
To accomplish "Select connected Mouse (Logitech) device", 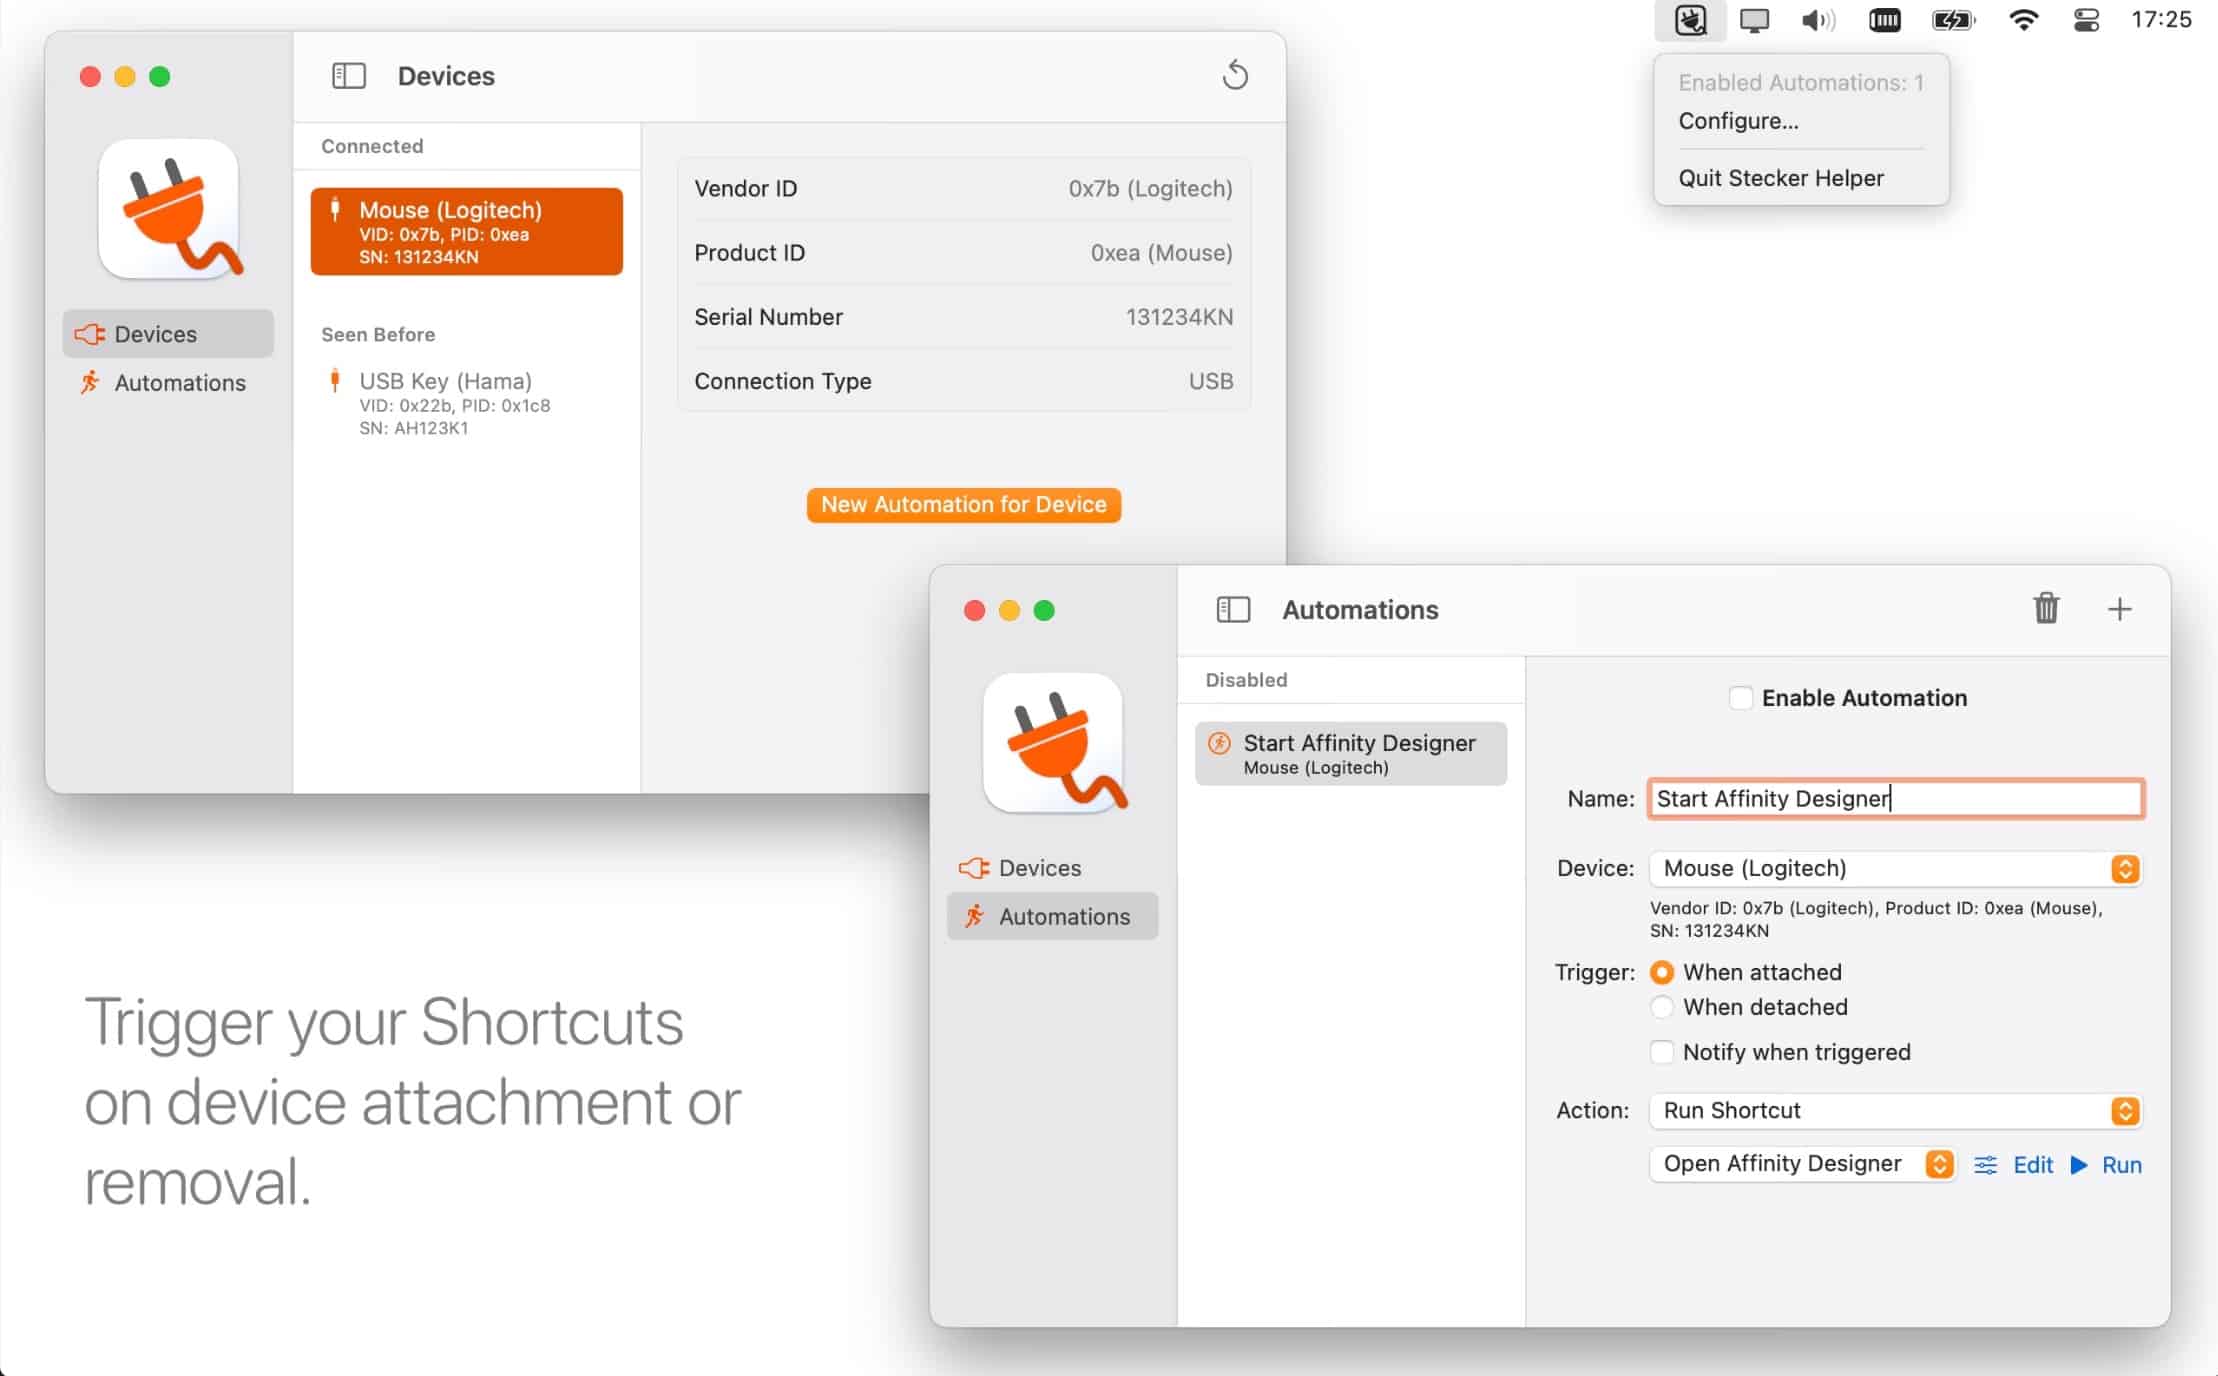I will pos(467,231).
